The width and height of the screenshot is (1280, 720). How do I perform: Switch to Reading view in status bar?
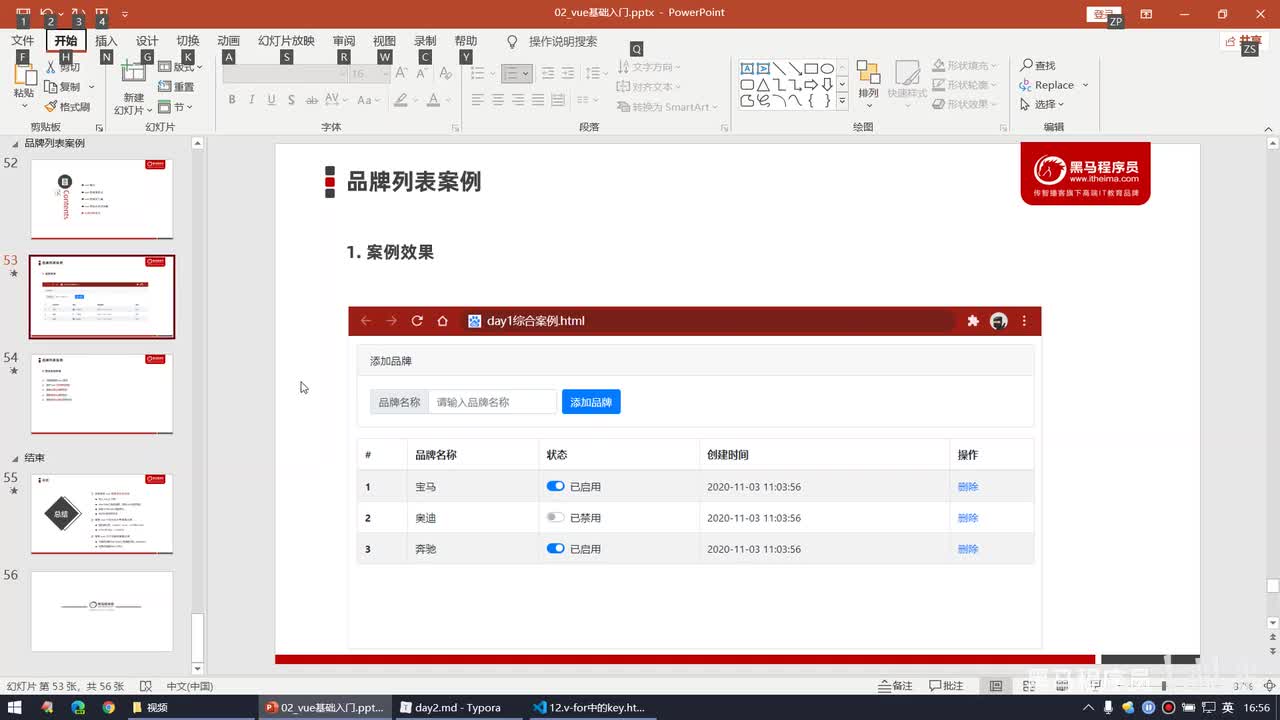coord(1063,686)
